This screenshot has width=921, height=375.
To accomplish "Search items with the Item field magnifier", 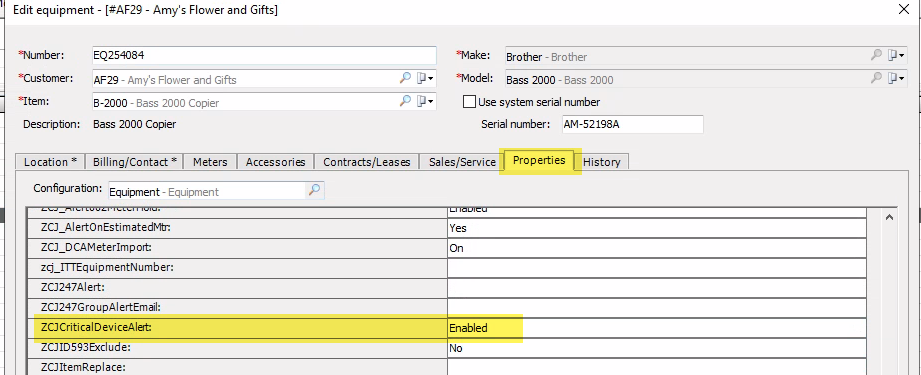I will coord(405,101).
